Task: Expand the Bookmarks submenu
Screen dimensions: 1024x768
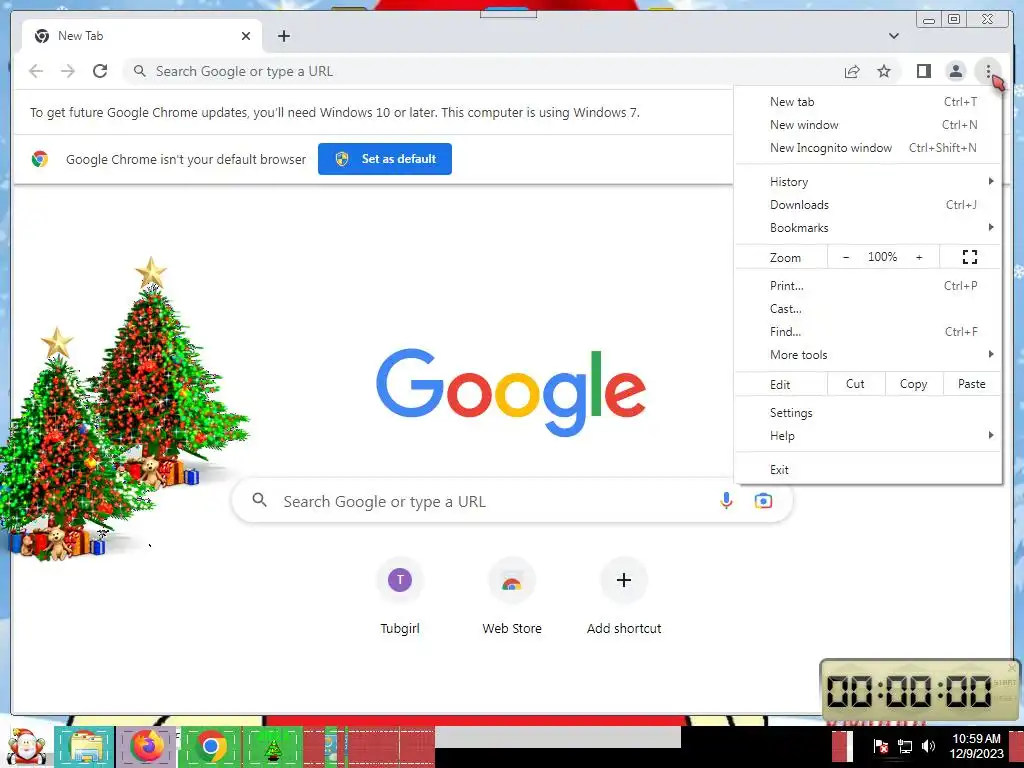Action: [x=868, y=227]
